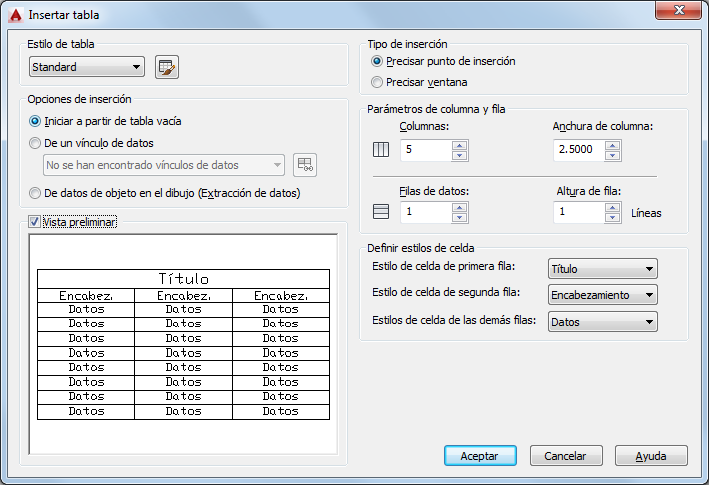Click the Cancelar button
Image resolution: width=709 pixels, height=485 pixels.
pos(566,456)
